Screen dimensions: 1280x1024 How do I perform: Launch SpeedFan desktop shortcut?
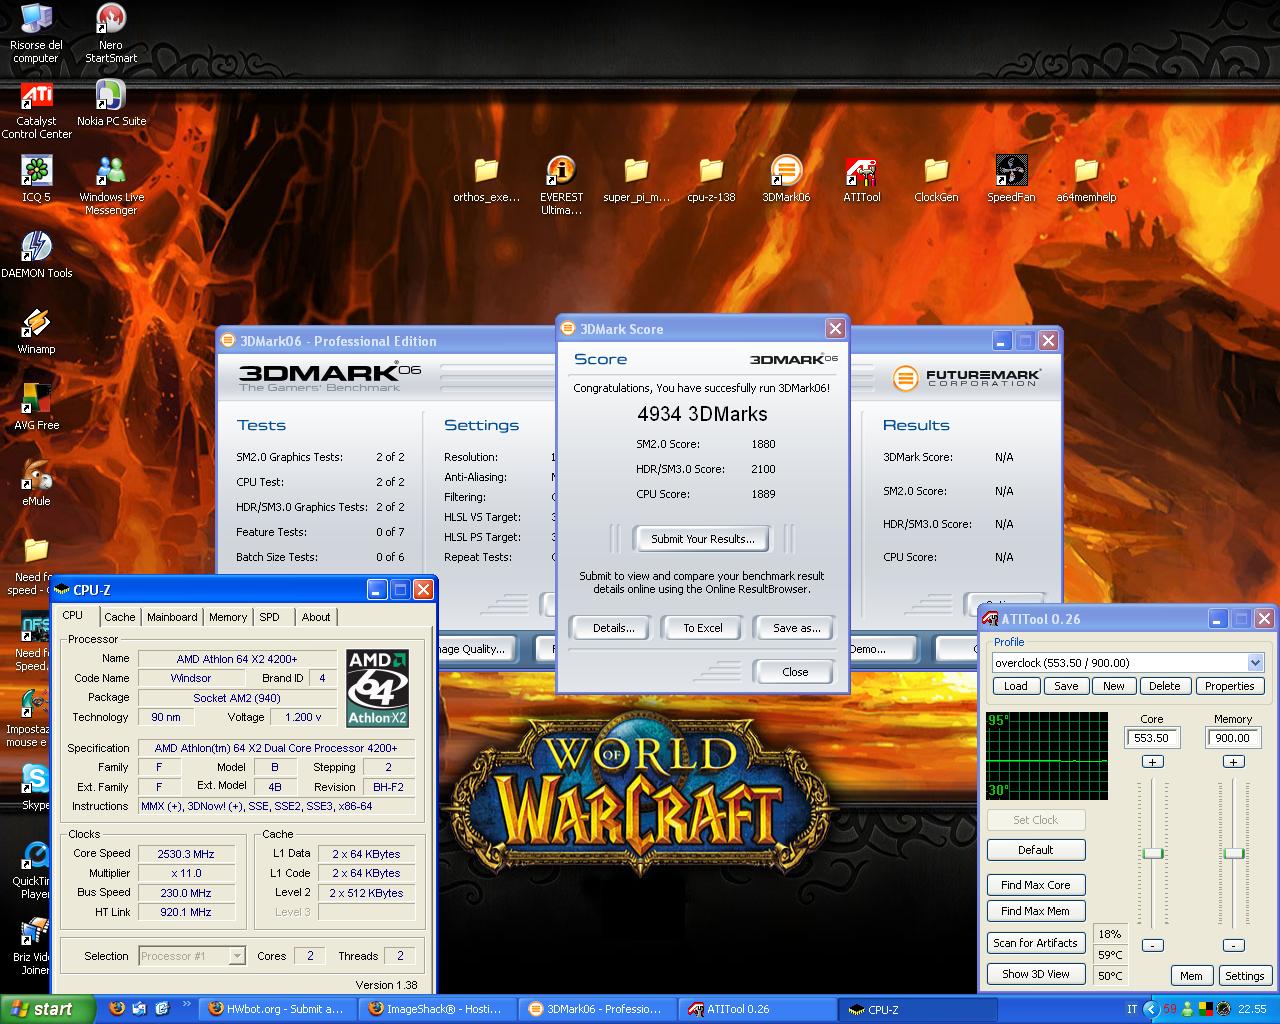coord(1011,180)
